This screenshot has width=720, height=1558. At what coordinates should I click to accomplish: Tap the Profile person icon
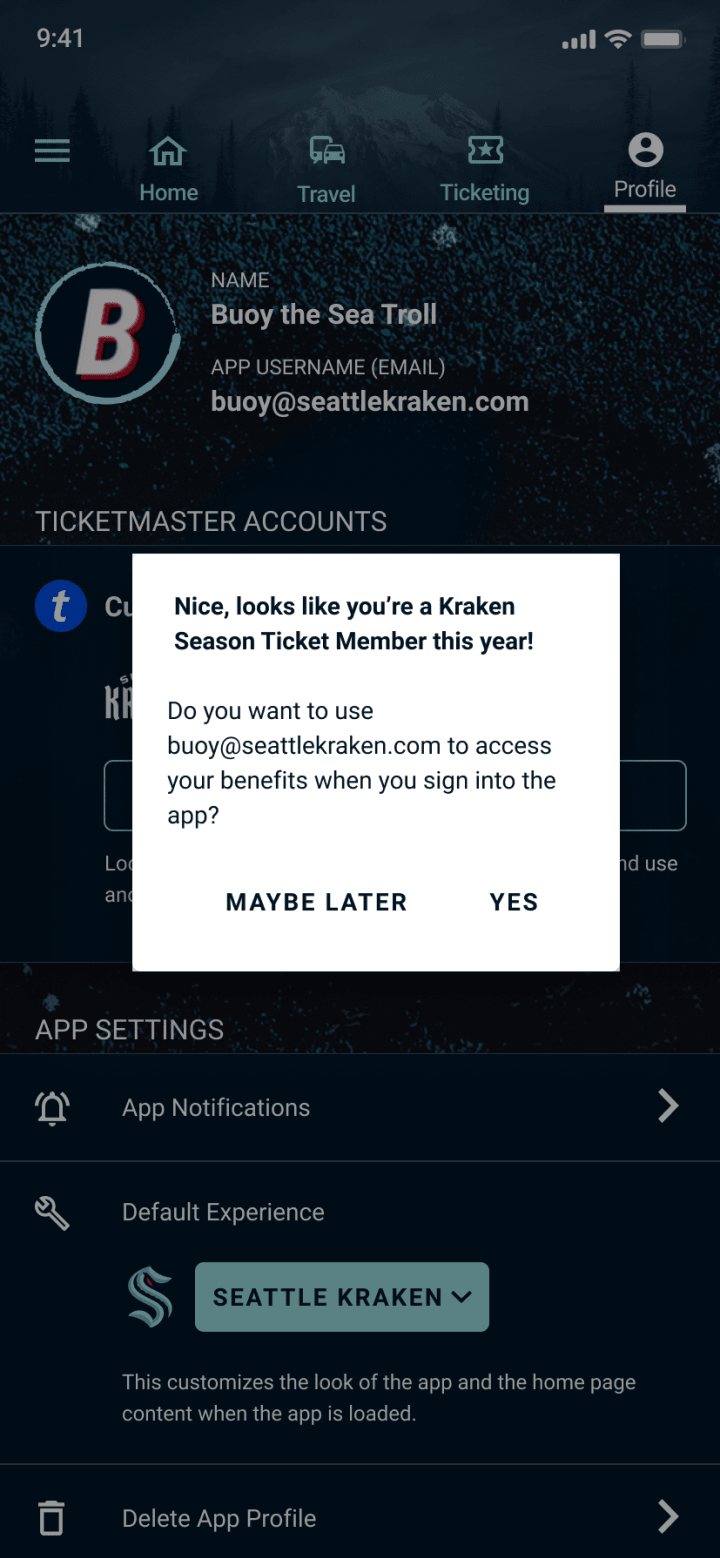click(x=645, y=150)
